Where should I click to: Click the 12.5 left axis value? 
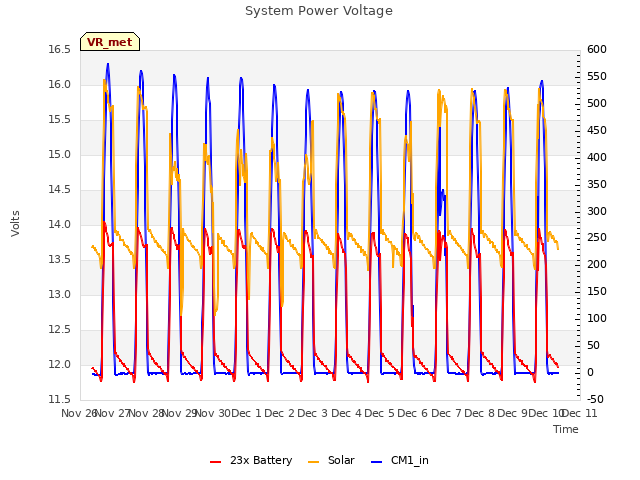(59, 329)
